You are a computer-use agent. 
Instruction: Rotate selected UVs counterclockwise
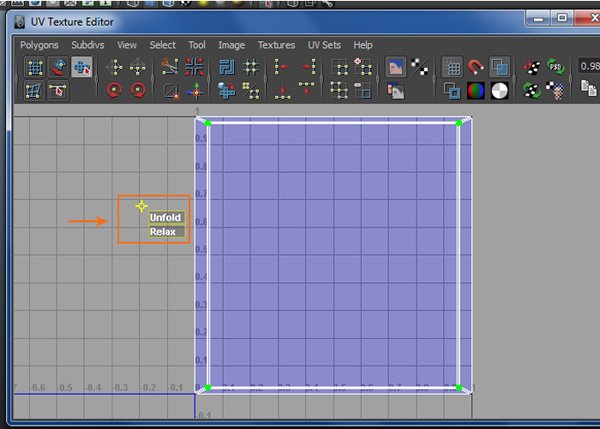pos(114,91)
